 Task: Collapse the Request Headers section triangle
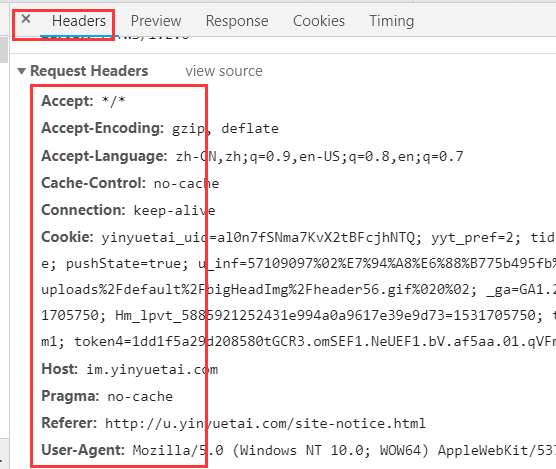[22, 71]
